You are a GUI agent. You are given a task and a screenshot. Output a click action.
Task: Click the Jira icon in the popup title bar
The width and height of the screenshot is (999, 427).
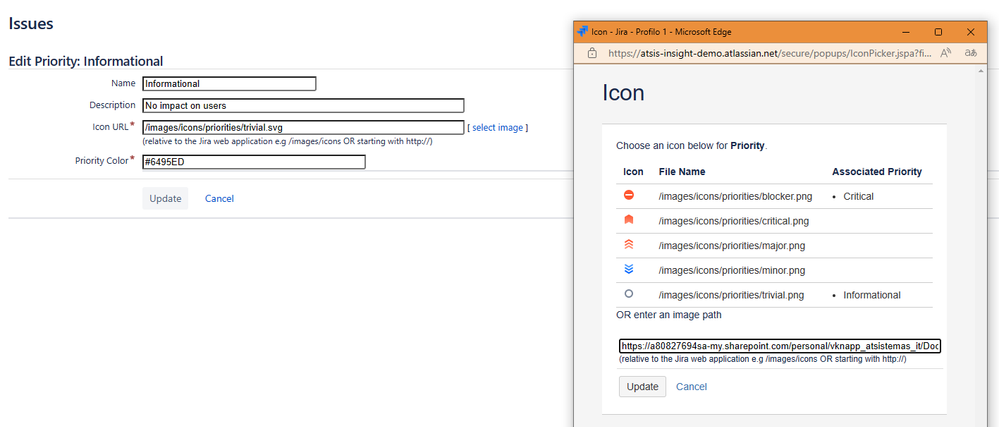click(x=582, y=32)
